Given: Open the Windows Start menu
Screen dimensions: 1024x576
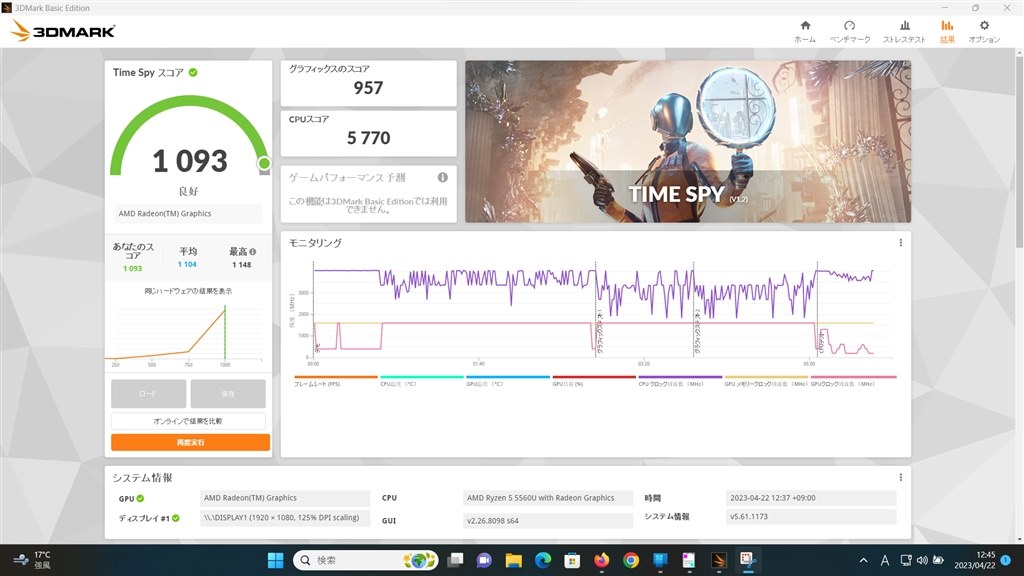Looking at the screenshot, I should 276,560.
